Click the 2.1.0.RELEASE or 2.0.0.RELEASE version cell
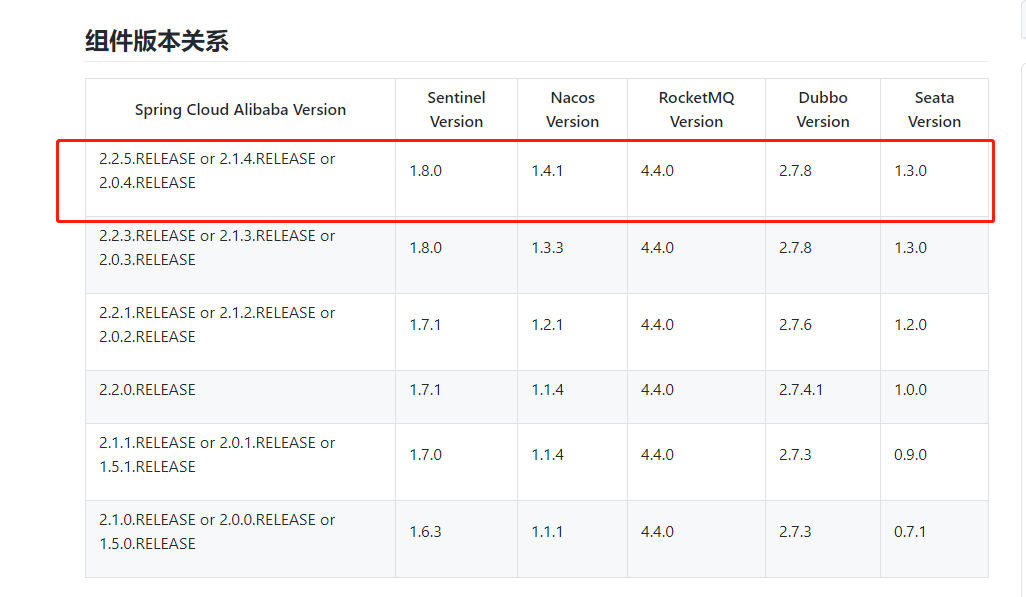Viewport: 1026px width, 597px height. [x=240, y=539]
